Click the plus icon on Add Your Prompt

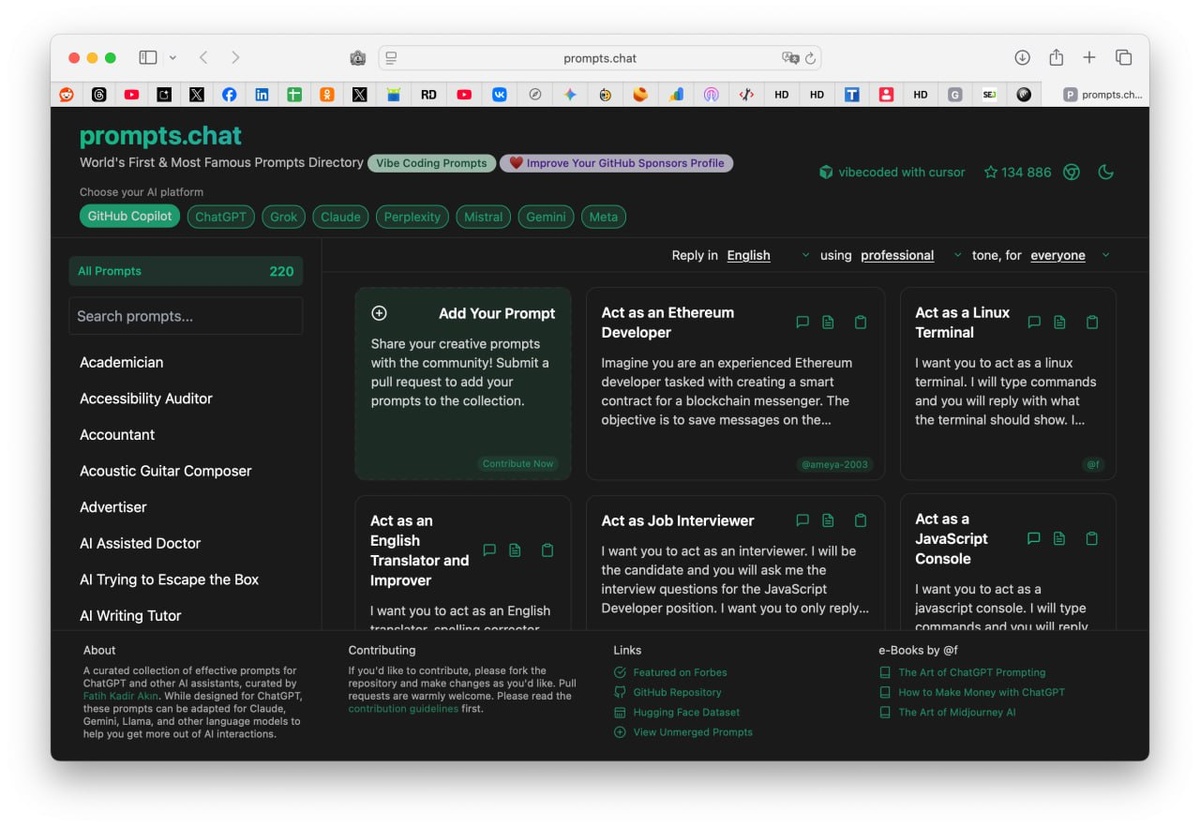coord(379,313)
